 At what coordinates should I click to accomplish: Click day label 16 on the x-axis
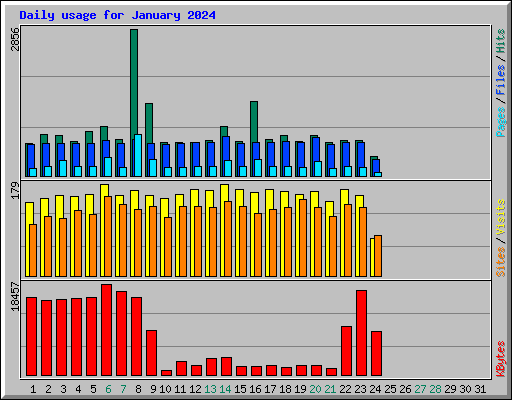pyautogui.click(x=255, y=389)
